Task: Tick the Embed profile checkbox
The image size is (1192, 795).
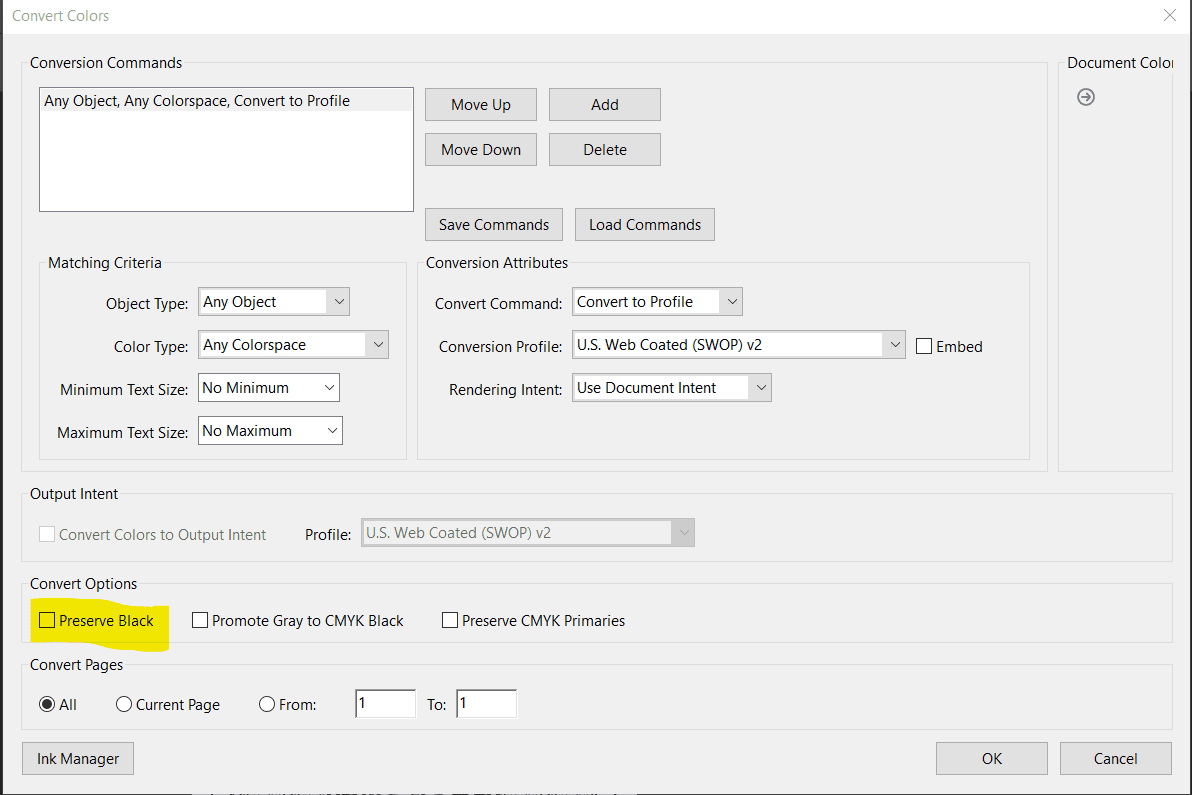Action: pyautogui.click(x=924, y=346)
